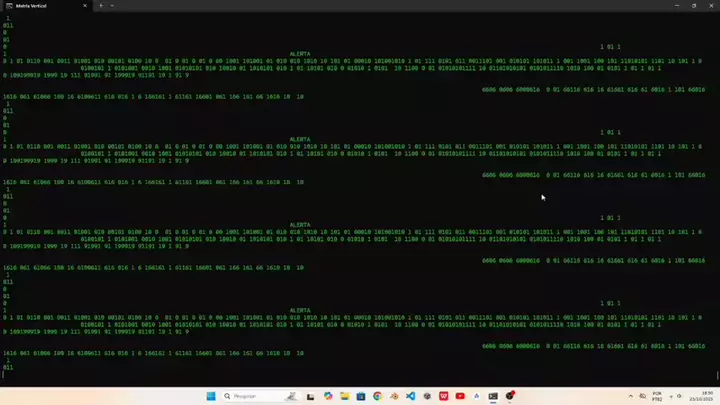This screenshot has height=405, width=720.
Task: Open Task View from the taskbar
Action: pos(311,396)
